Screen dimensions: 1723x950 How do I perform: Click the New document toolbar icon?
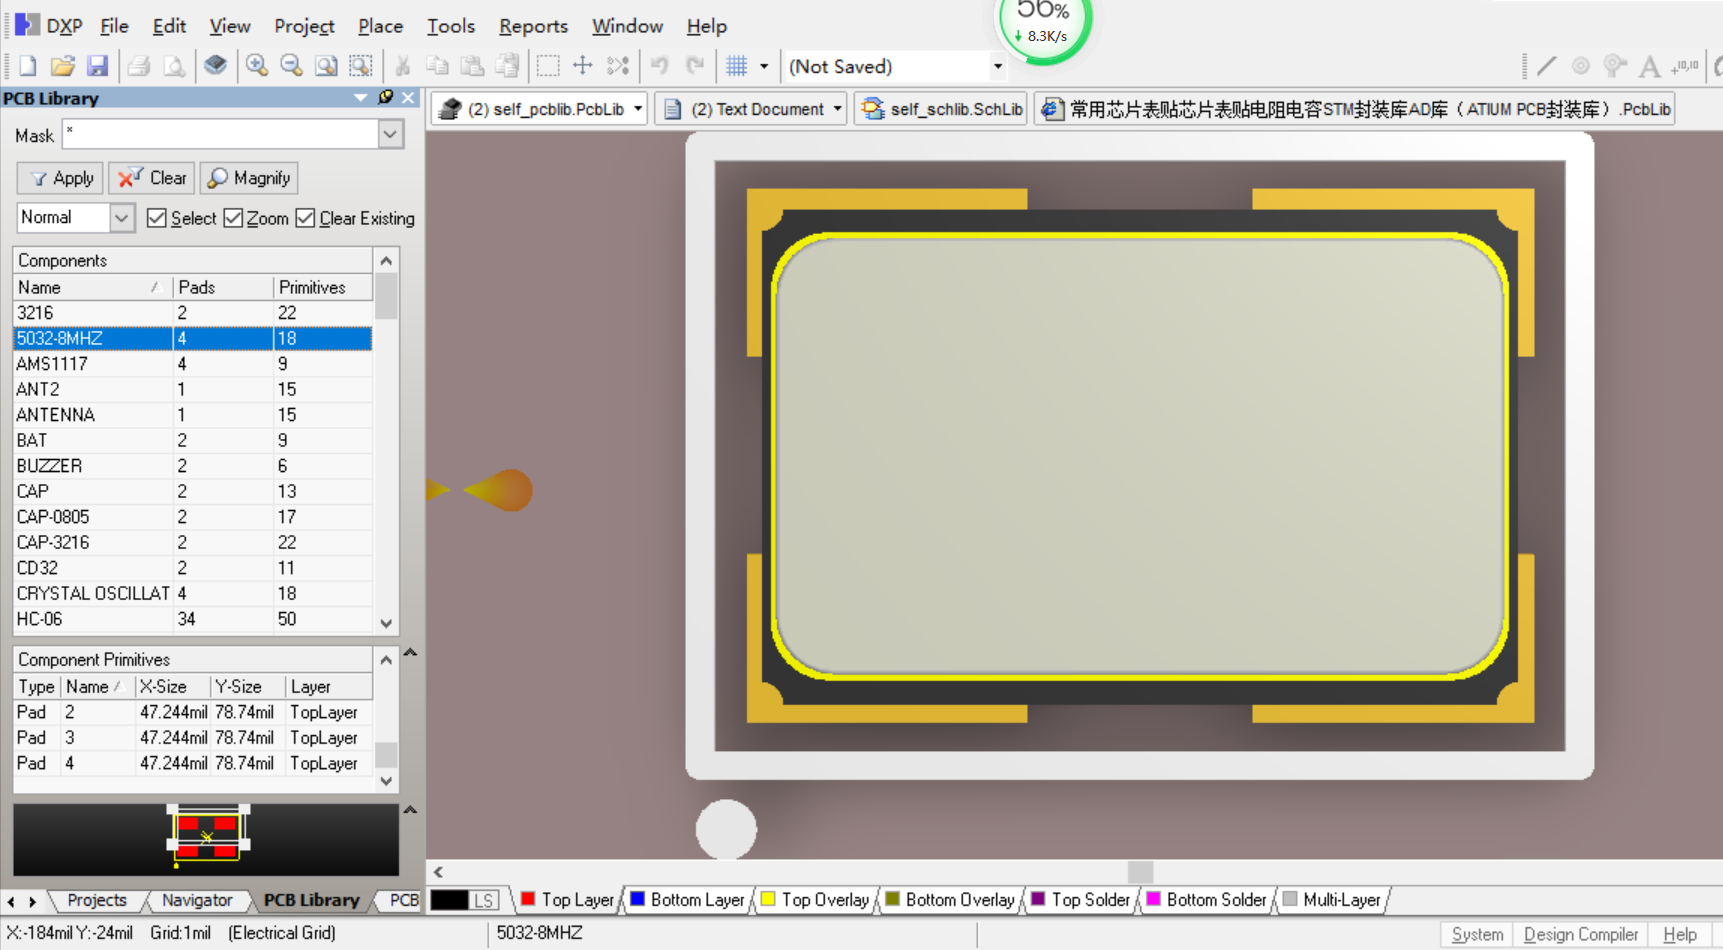28,66
